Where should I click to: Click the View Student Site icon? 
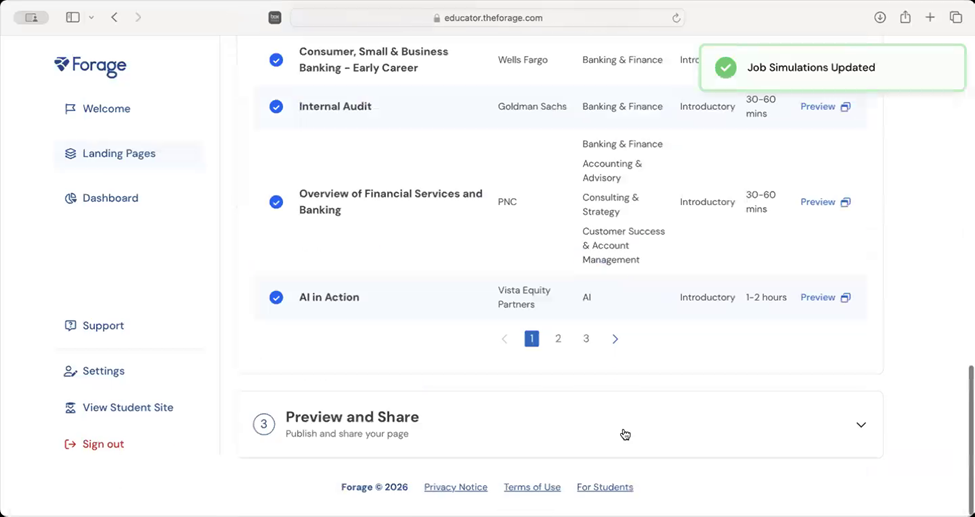coord(70,408)
